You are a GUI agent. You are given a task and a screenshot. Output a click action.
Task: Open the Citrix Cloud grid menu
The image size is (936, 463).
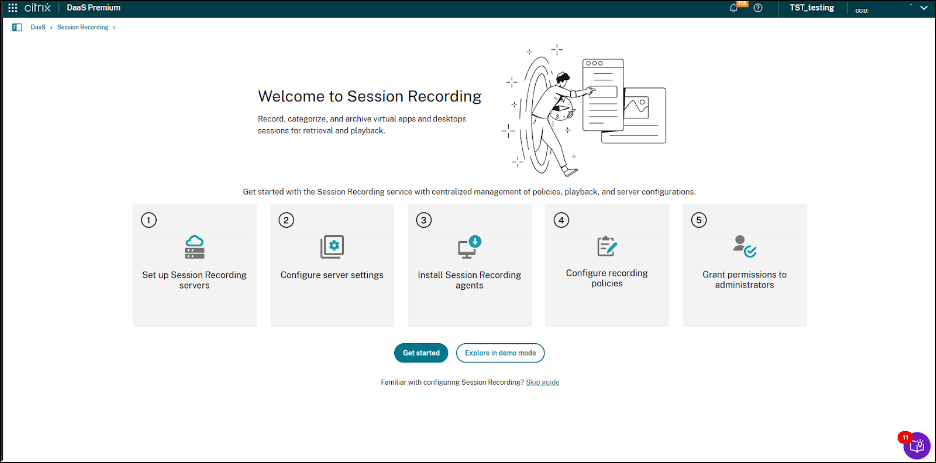click(13, 7)
